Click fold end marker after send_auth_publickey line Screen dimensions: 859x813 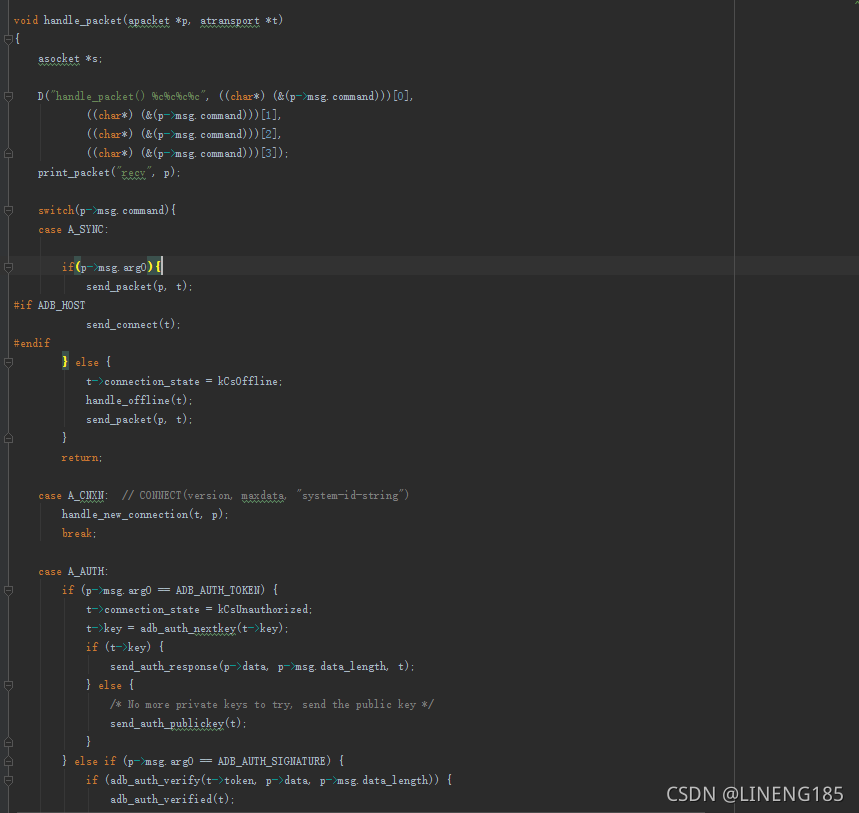point(8,742)
